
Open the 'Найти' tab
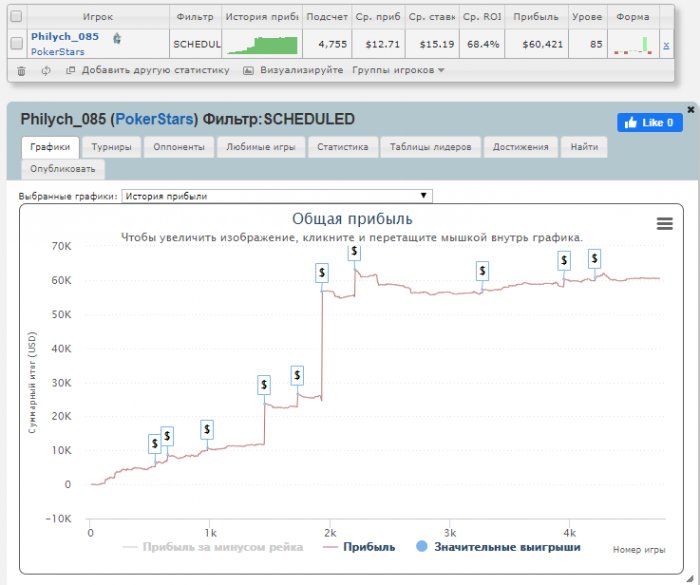(584, 147)
